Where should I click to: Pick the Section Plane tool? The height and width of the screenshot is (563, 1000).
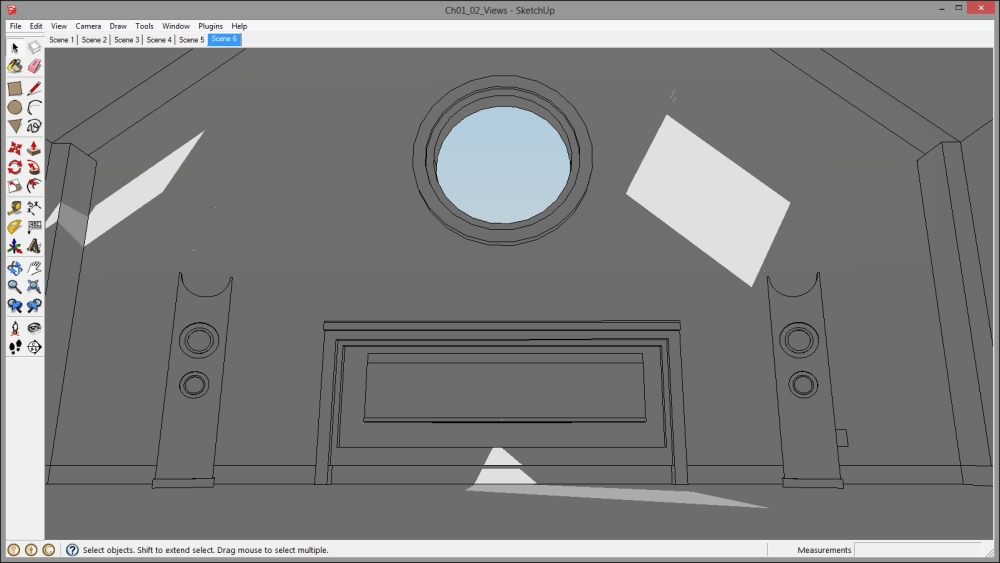[34, 347]
